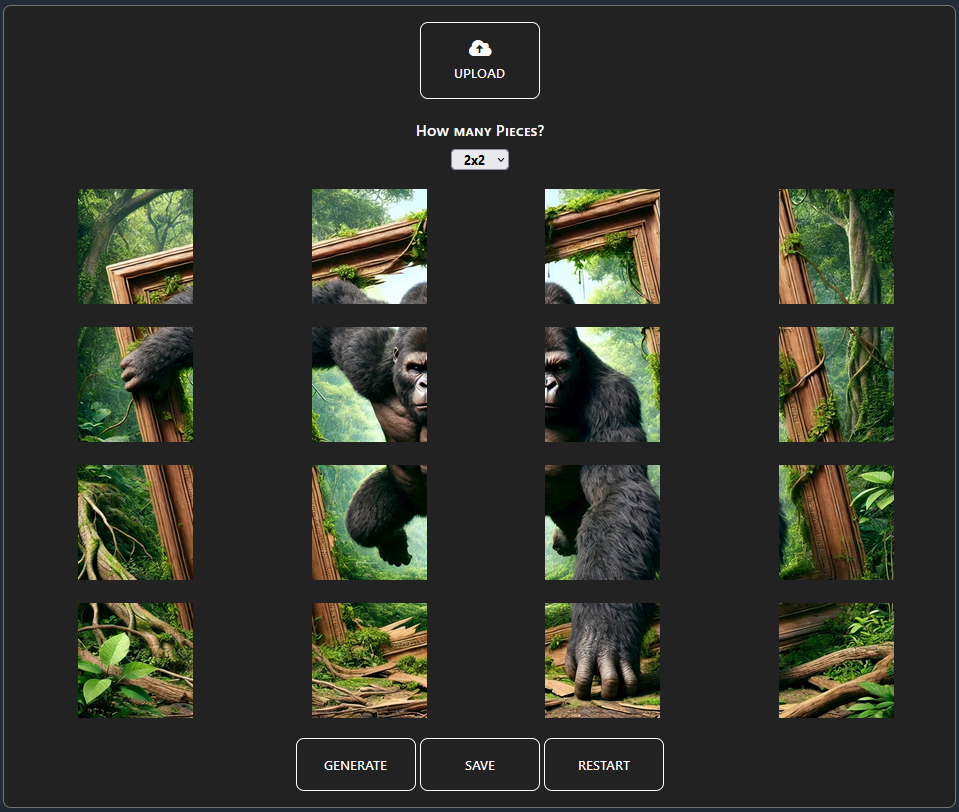959x812 pixels.
Task: Click the gorilla foot puzzle tile
Action: 602,660
